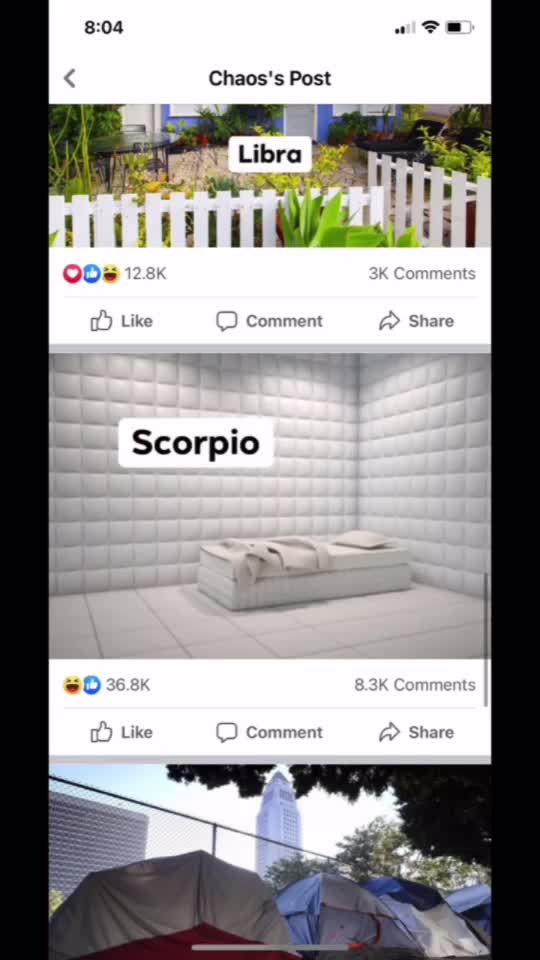
Task: Click the haha reaction icon on Scorpio post
Action: [72, 685]
